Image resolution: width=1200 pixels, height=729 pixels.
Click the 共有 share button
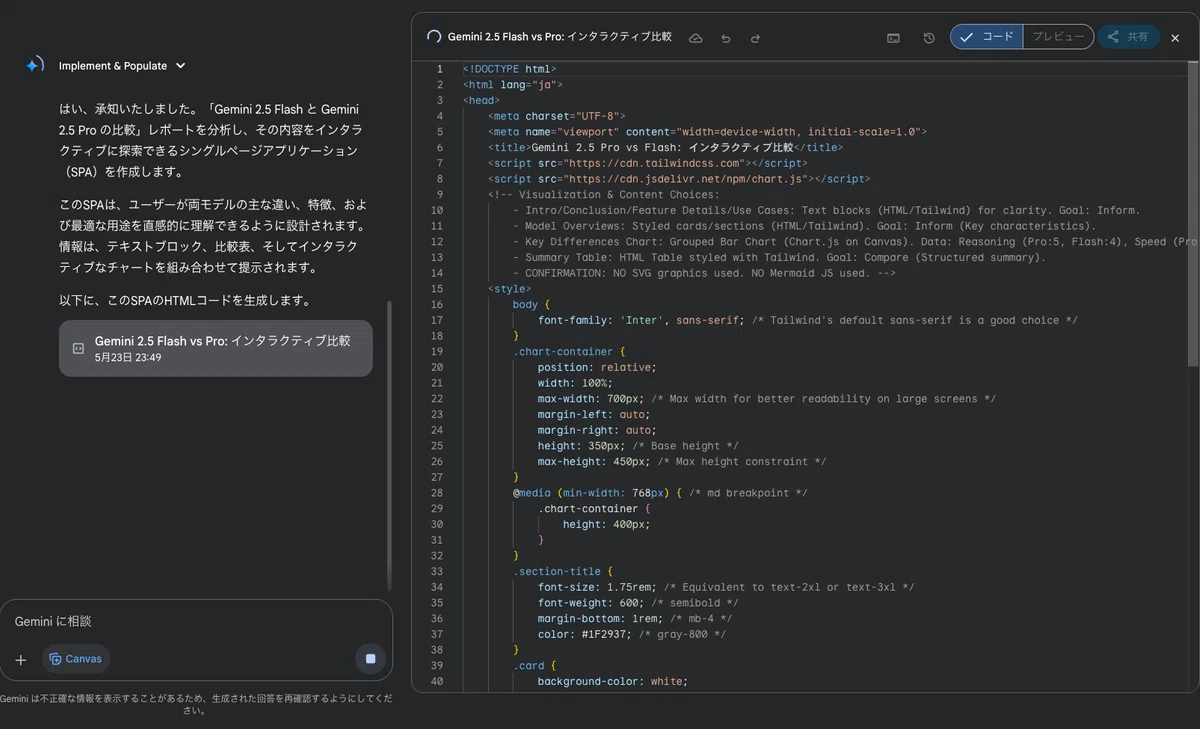tap(1129, 37)
